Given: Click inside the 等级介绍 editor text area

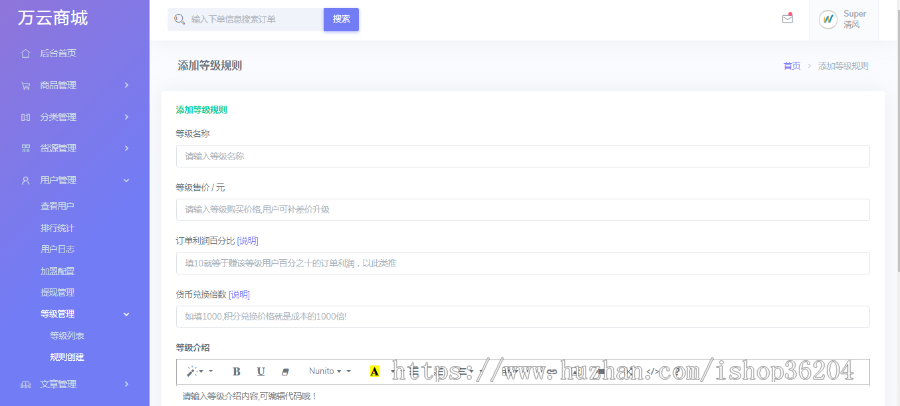Looking at the screenshot, I should 522,396.
